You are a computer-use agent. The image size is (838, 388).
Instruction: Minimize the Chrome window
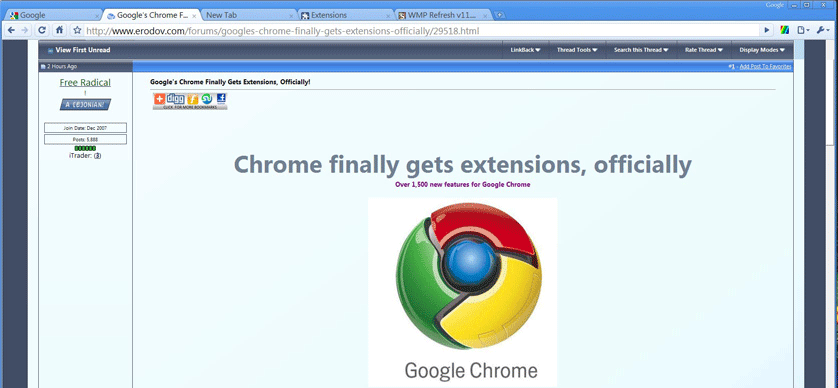point(795,5)
